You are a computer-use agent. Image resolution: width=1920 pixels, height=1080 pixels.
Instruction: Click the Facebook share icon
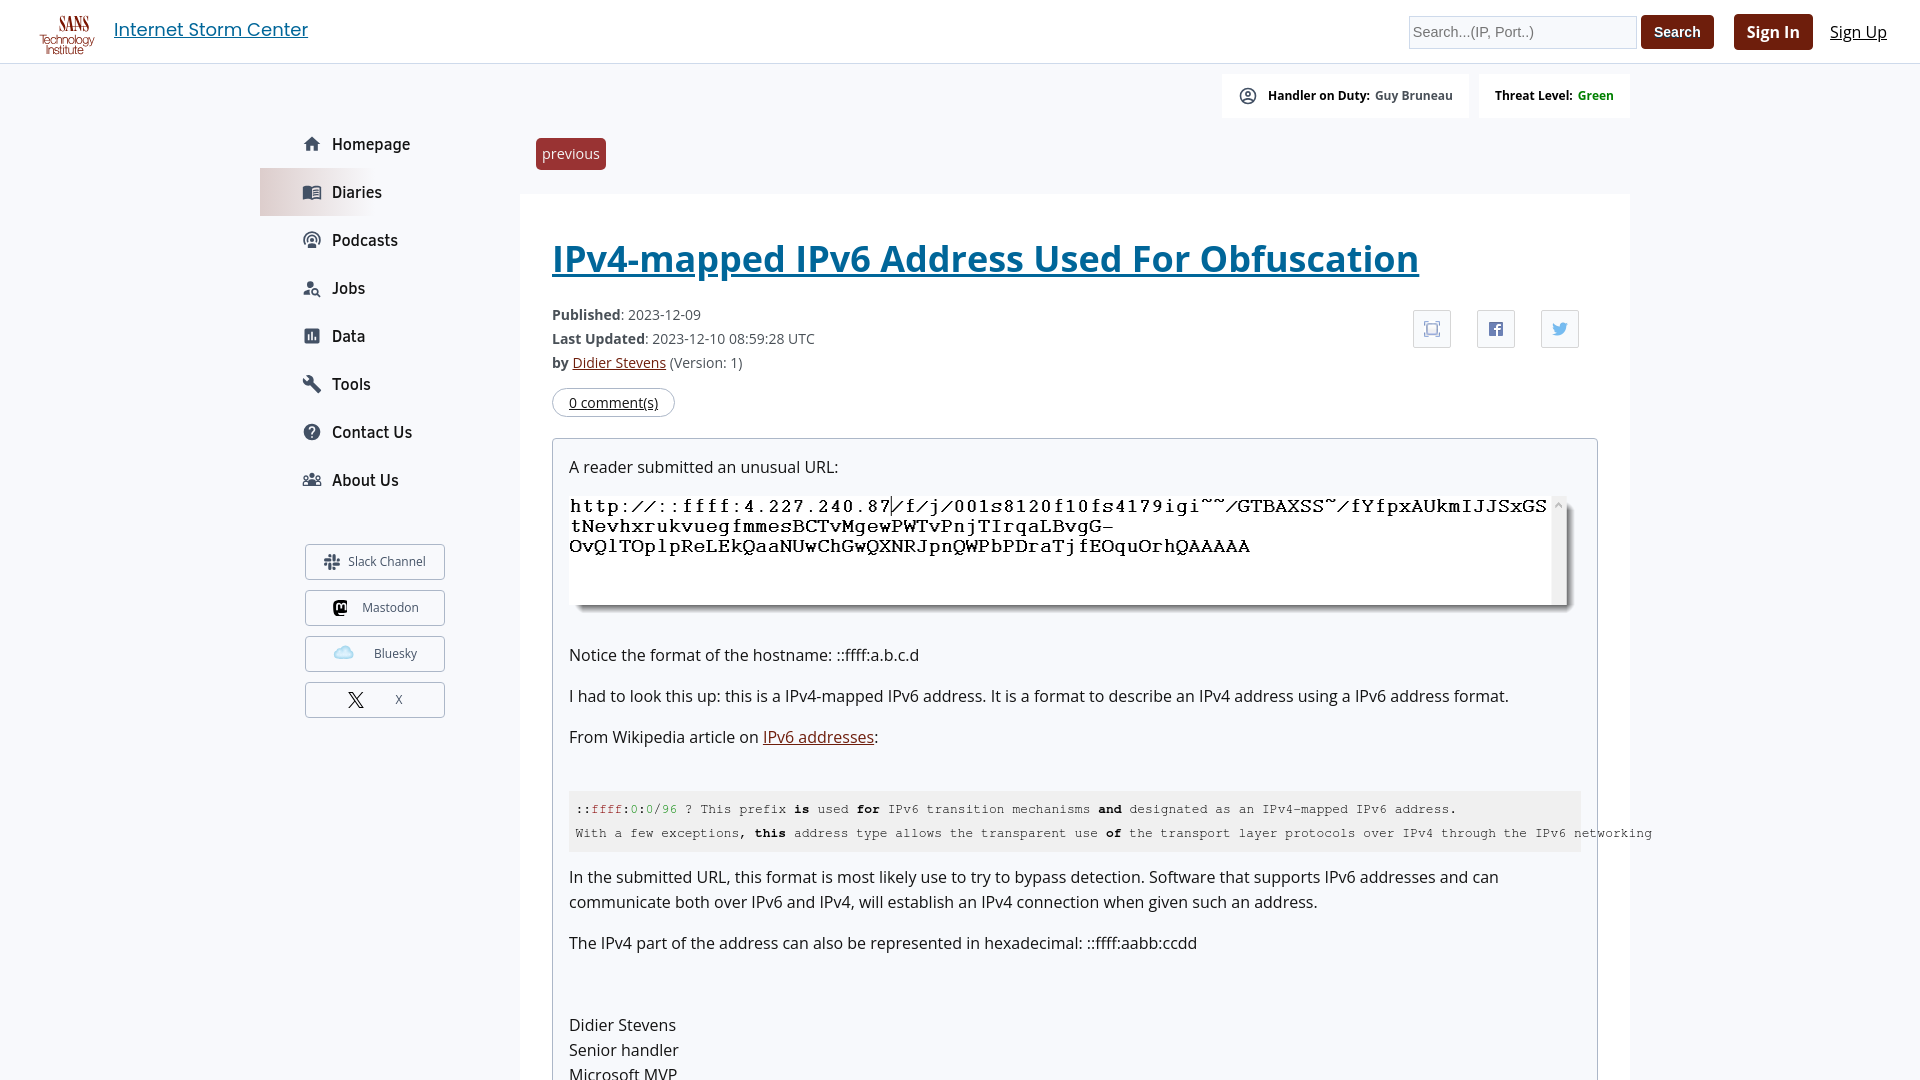click(x=1495, y=328)
